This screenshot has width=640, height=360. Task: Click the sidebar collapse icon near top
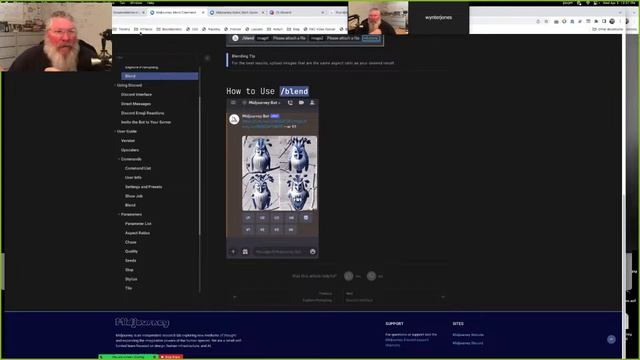(x=207, y=58)
